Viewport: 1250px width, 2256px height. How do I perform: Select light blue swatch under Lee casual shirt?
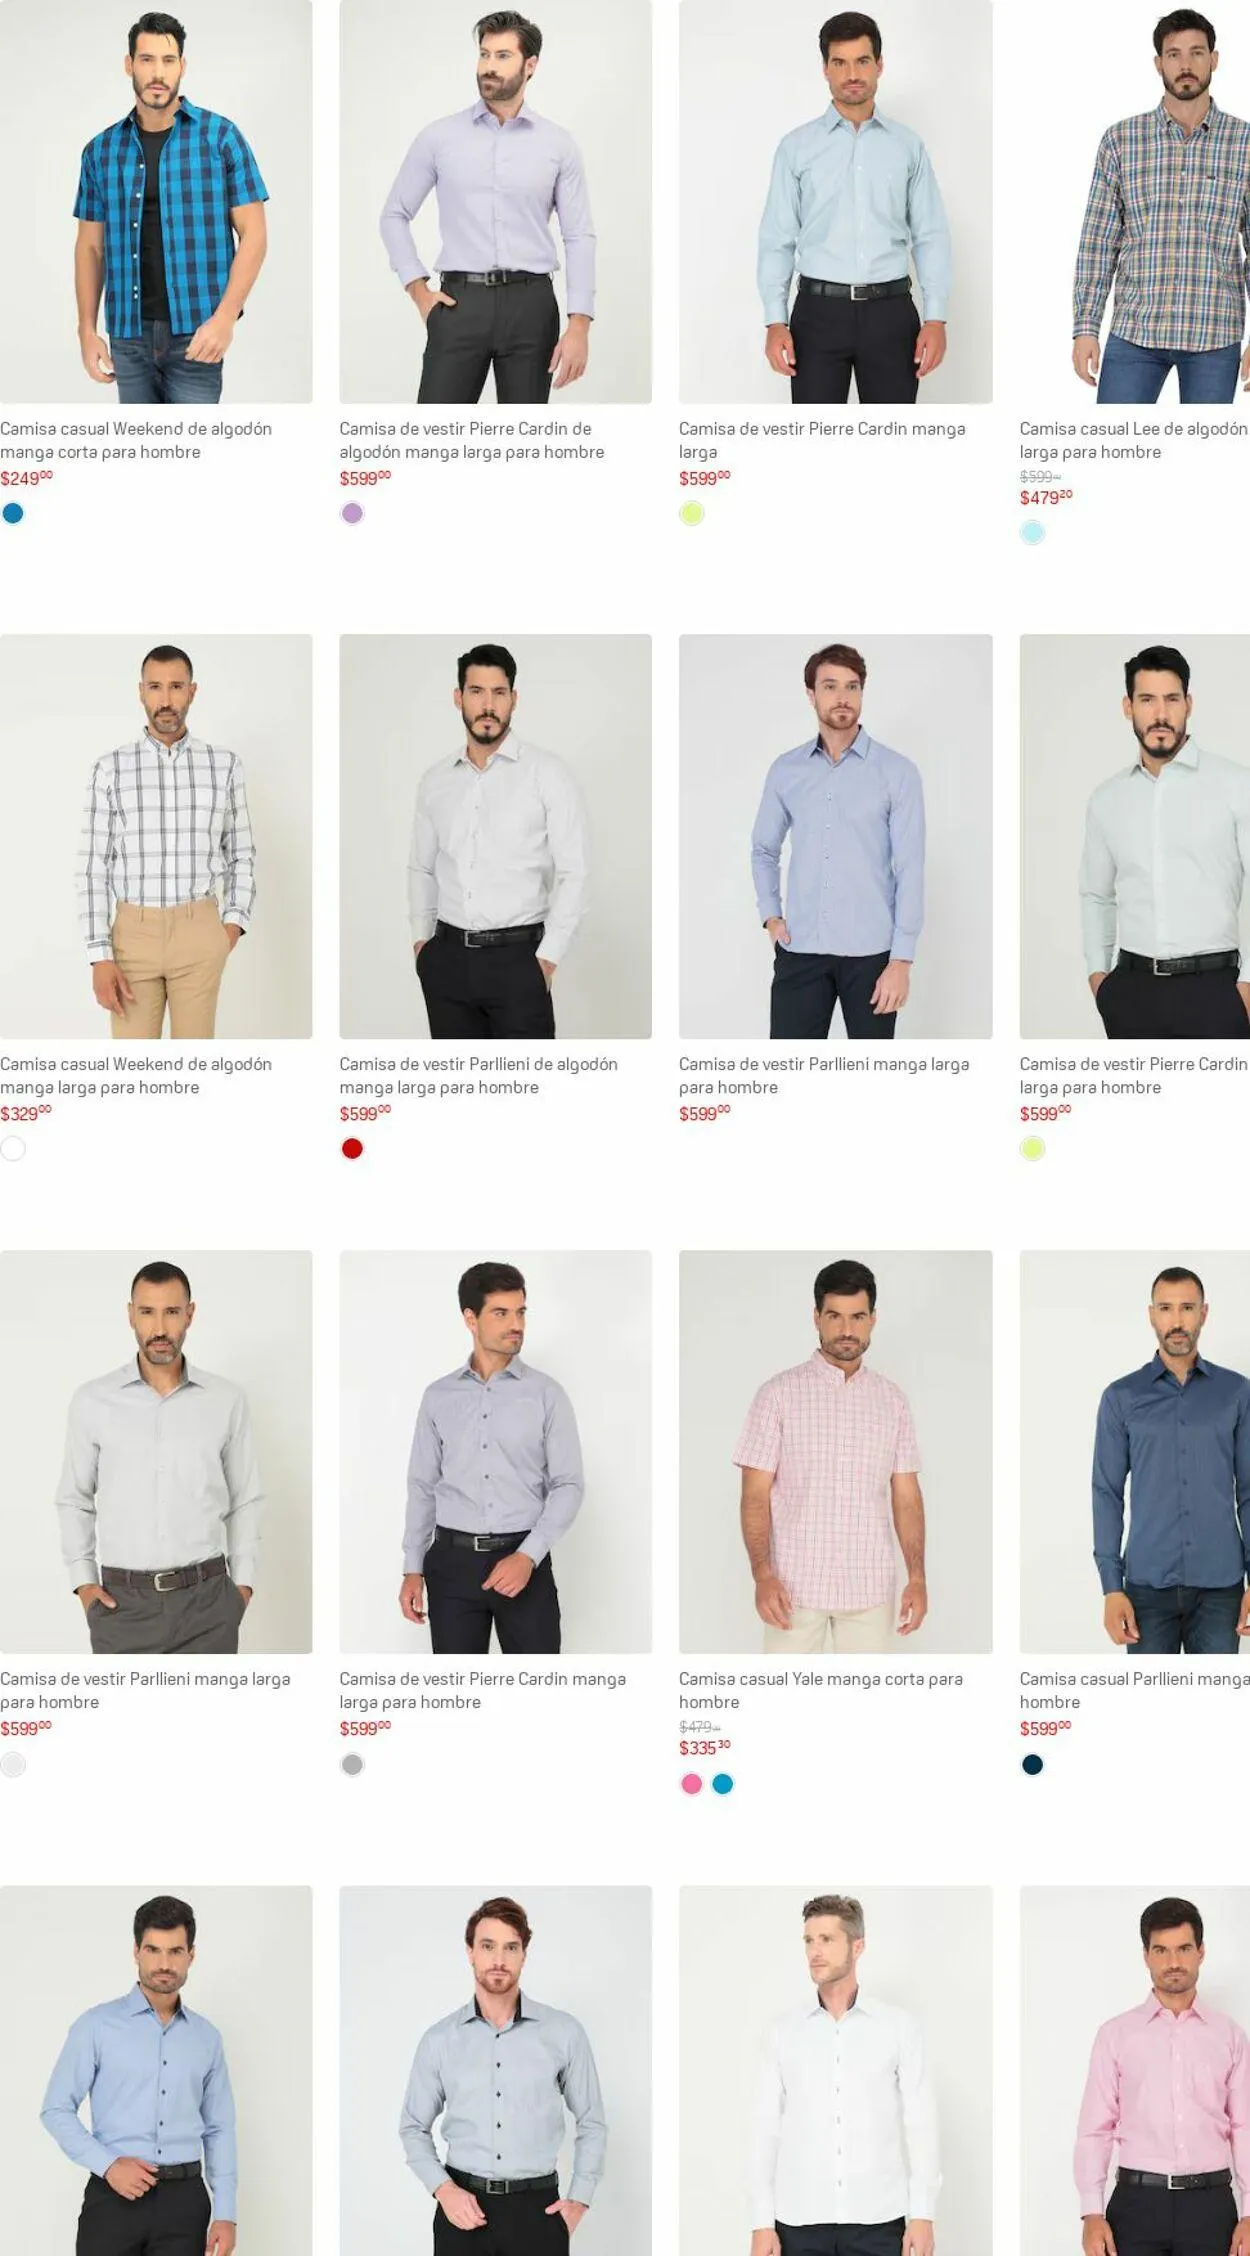point(1032,533)
